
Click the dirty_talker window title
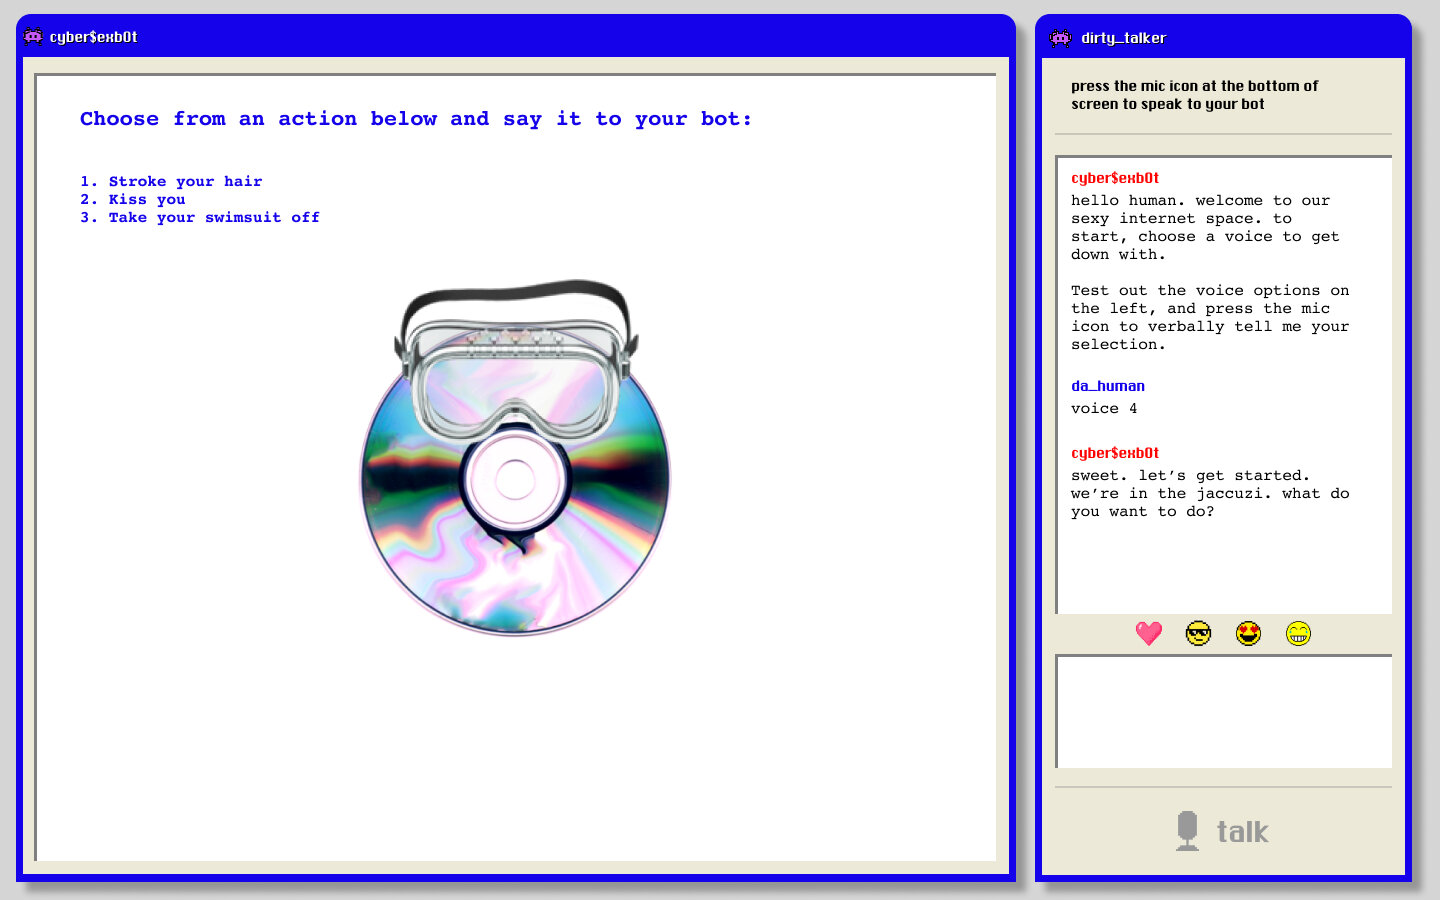pos(1123,38)
